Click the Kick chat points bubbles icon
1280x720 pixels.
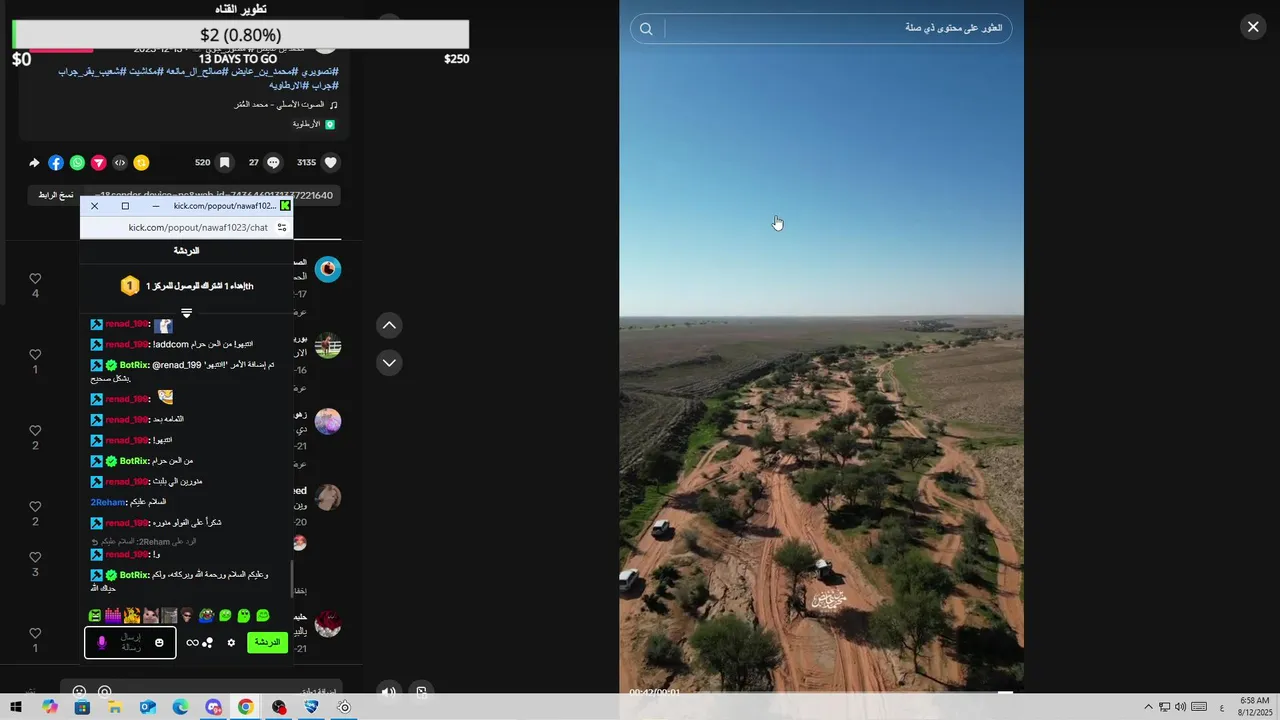point(208,642)
